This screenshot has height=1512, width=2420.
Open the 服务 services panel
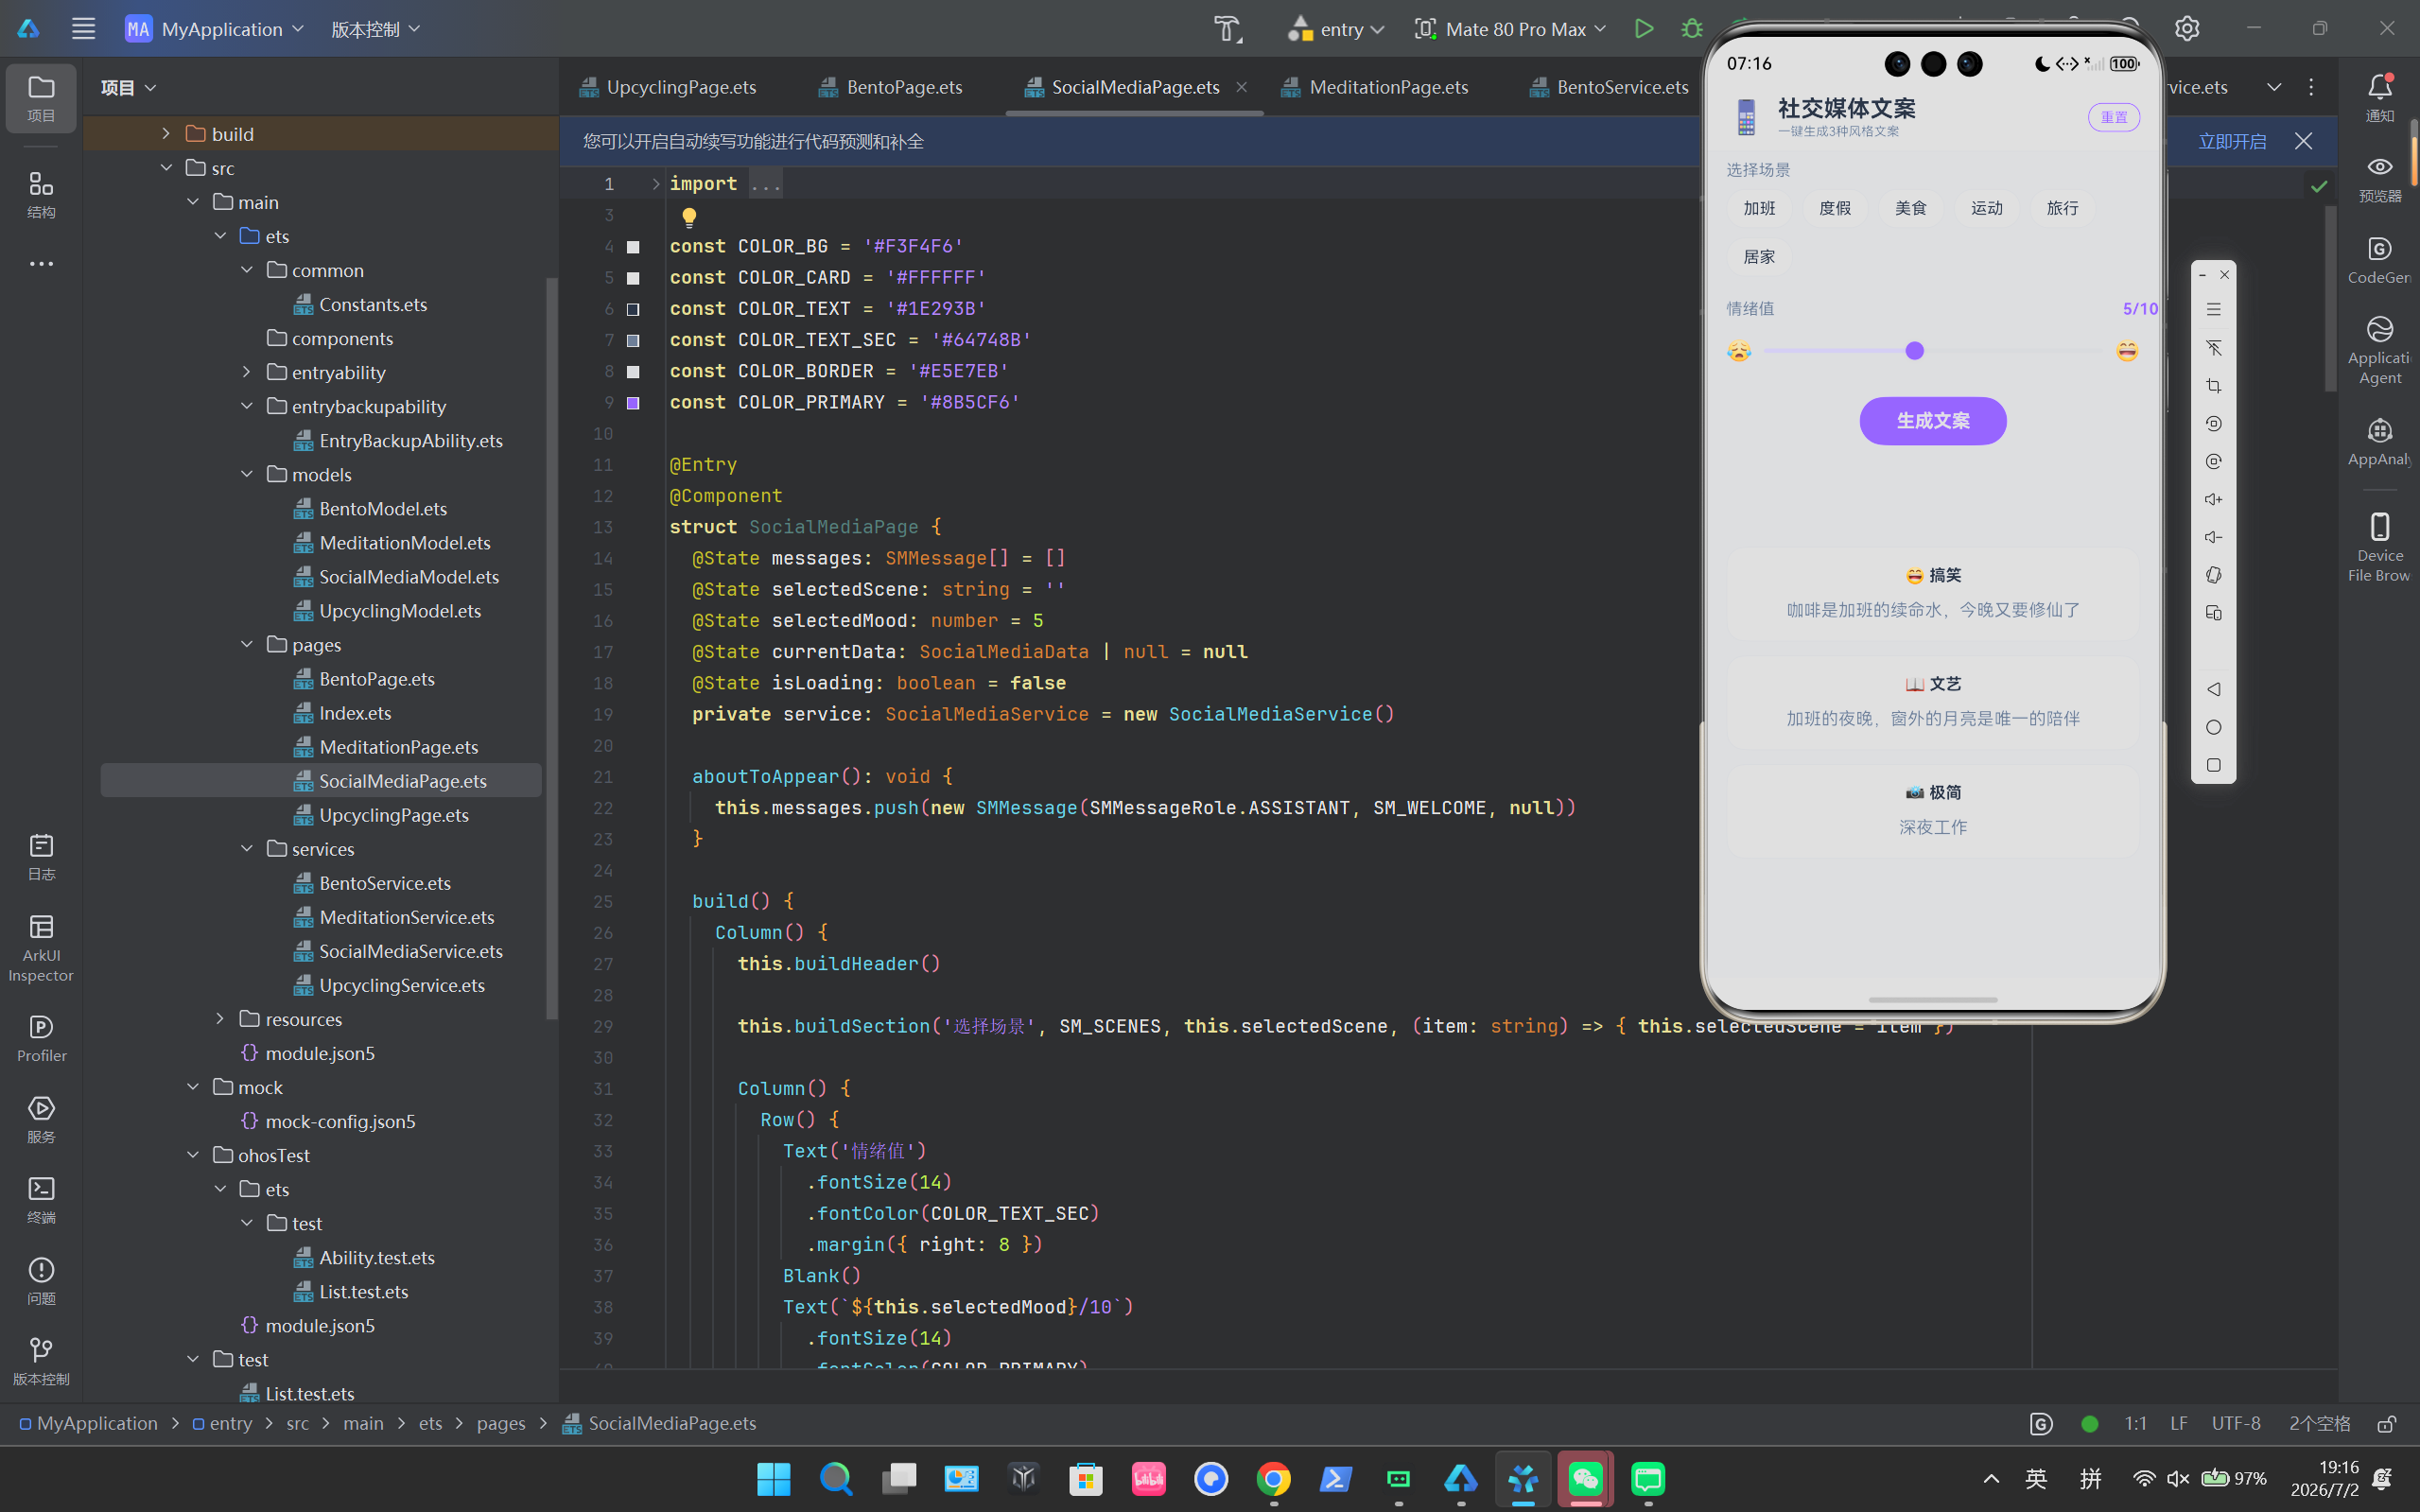pos(41,1119)
